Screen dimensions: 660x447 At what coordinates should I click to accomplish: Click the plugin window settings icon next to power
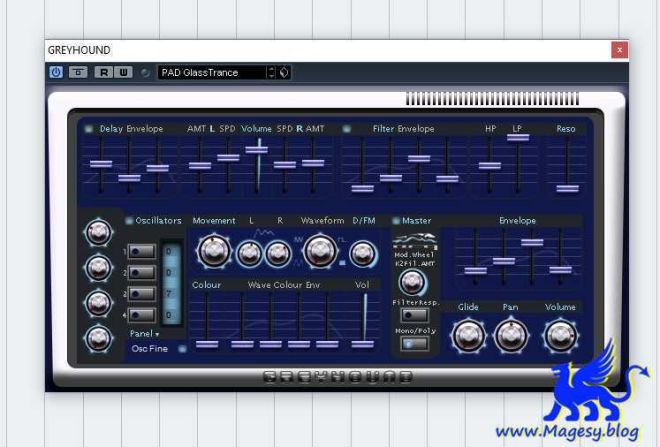click(x=78, y=72)
